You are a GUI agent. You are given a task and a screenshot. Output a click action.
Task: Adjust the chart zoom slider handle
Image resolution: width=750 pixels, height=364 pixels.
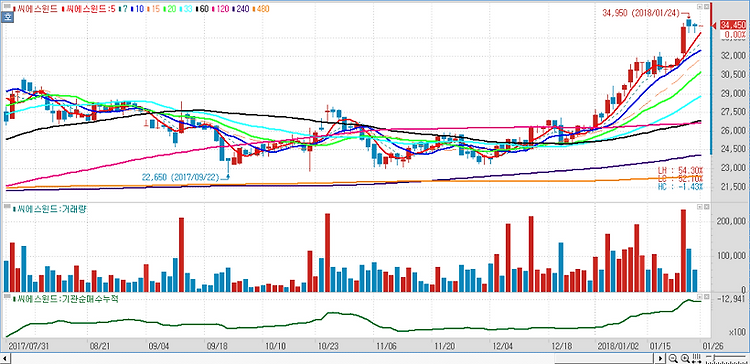point(714,357)
